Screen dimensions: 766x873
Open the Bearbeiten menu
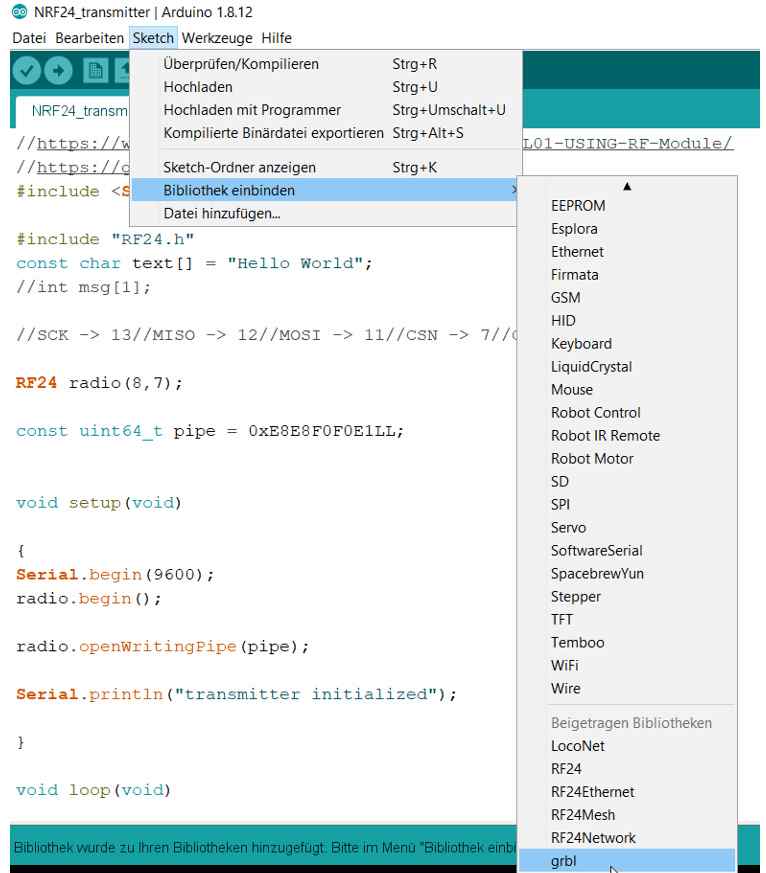point(91,38)
